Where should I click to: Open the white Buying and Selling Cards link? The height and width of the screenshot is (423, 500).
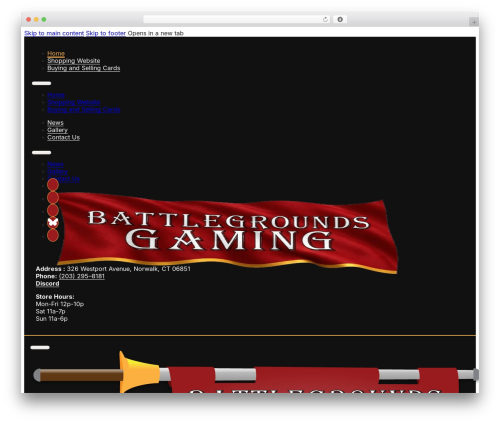(84, 68)
